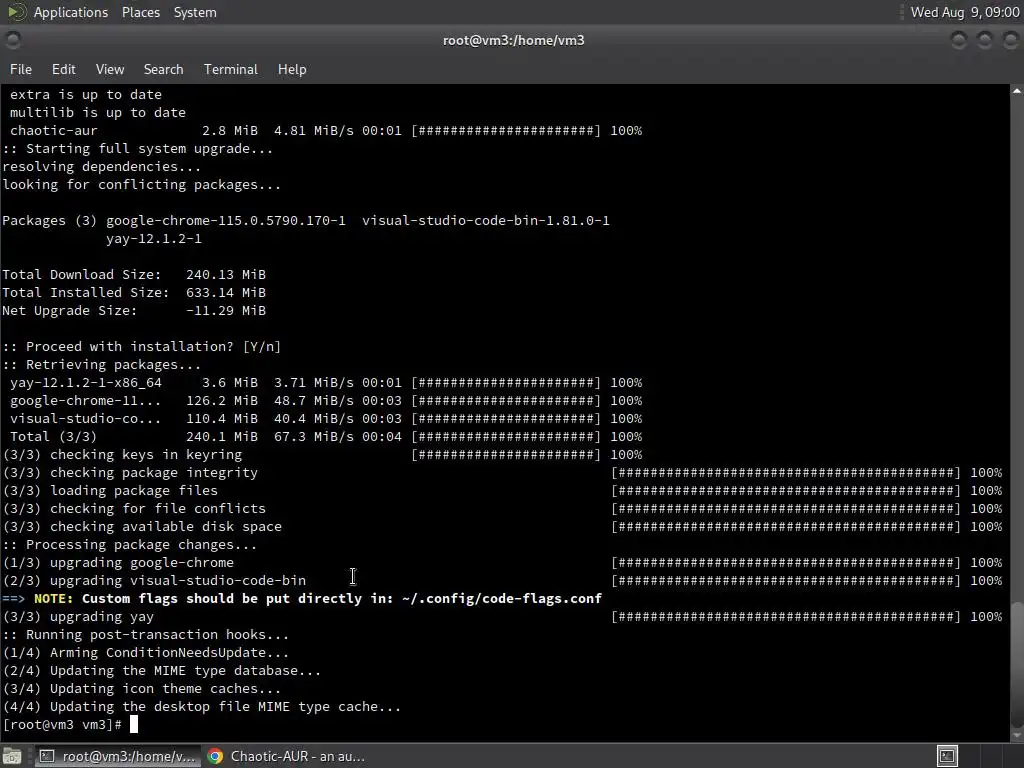The image size is (1024, 768).
Task: Open the File menu
Action: click(21, 69)
